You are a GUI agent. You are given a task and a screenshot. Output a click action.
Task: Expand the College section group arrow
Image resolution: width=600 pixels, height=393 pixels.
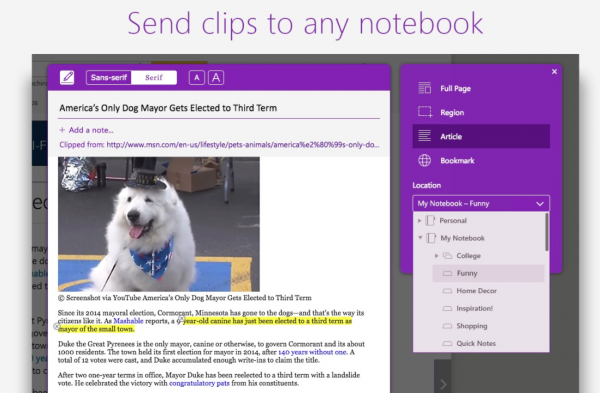[436, 256]
